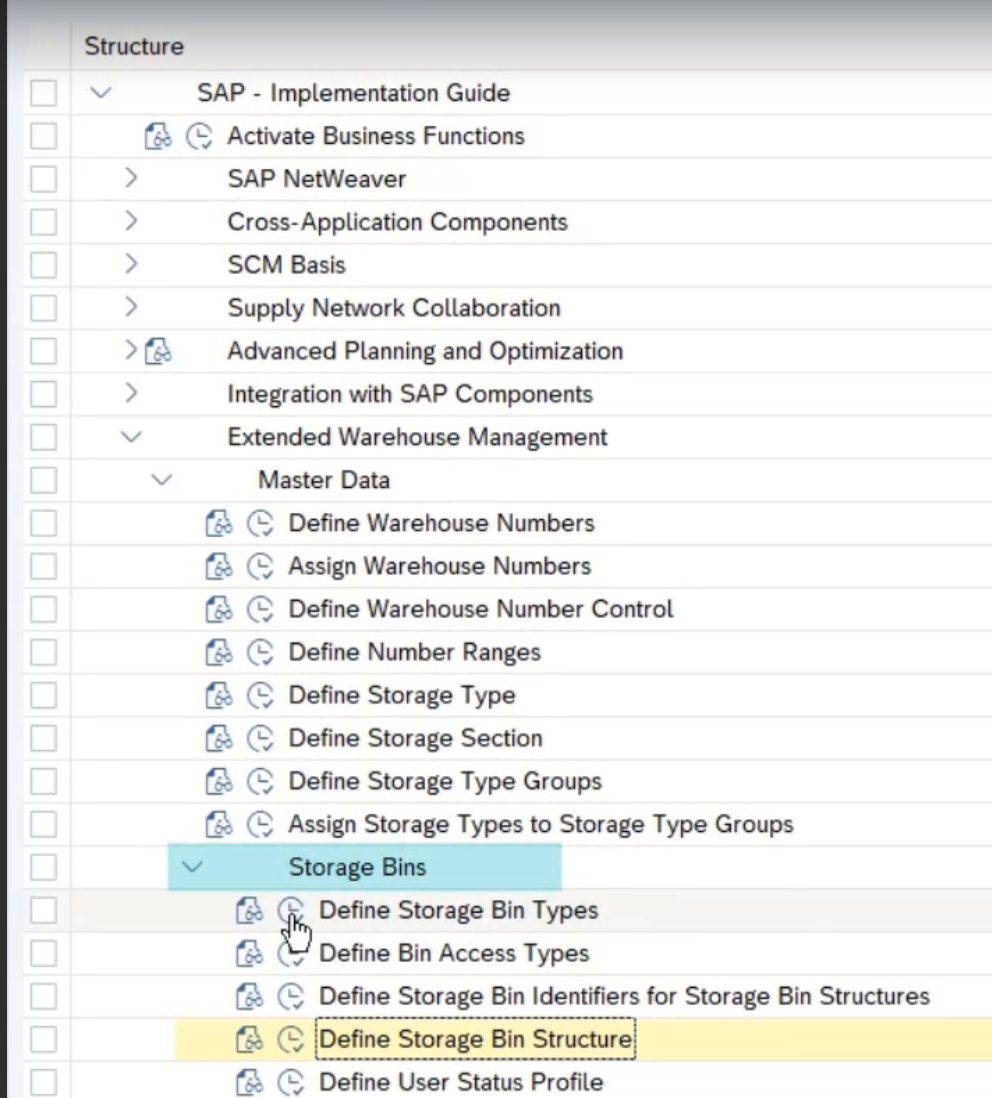Open documentation icon for Define Storage Bin Types
This screenshot has height=1098, width=992.
(249, 910)
